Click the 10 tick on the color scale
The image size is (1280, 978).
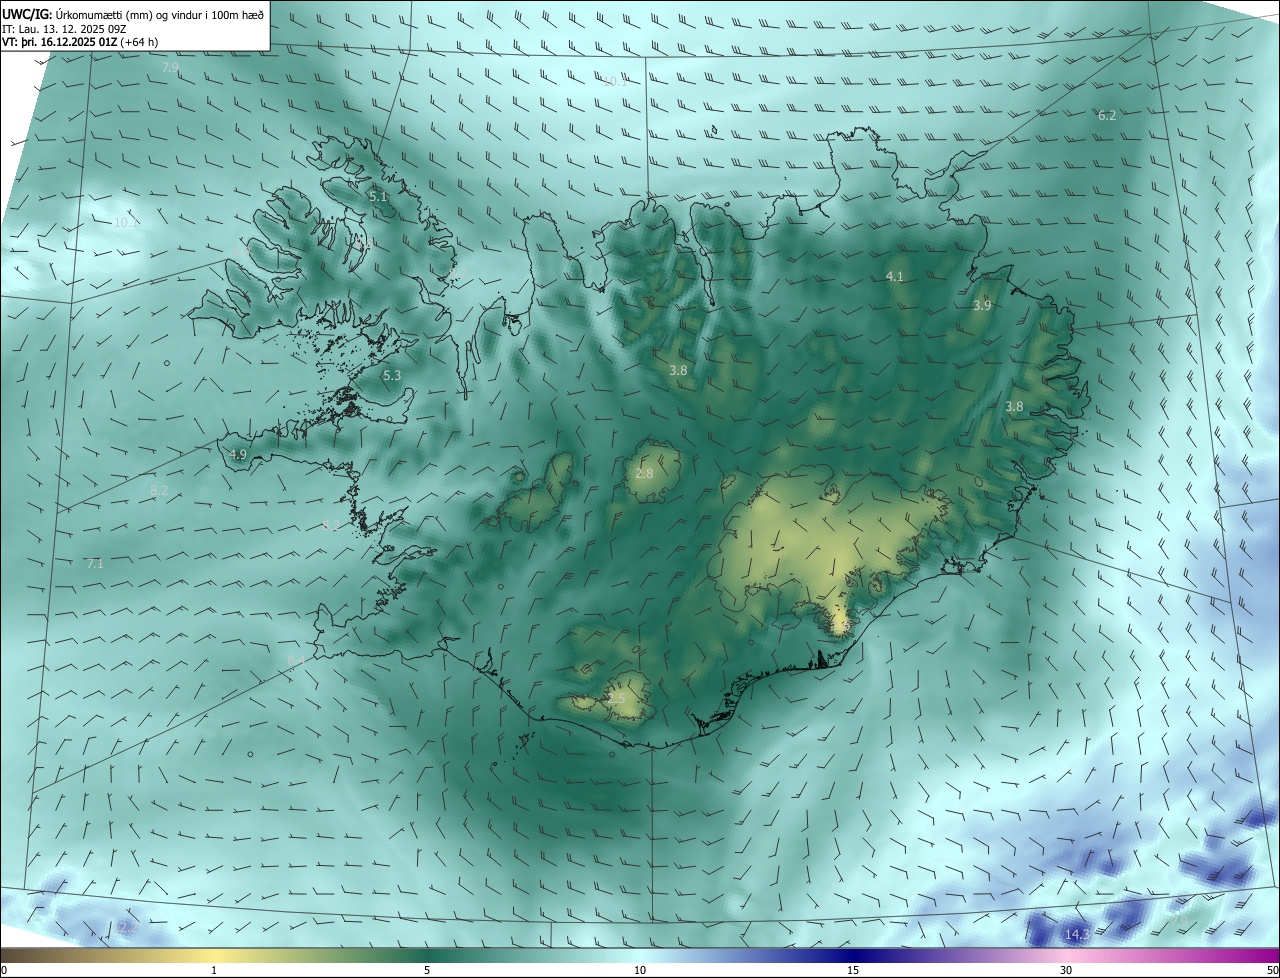point(640,970)
